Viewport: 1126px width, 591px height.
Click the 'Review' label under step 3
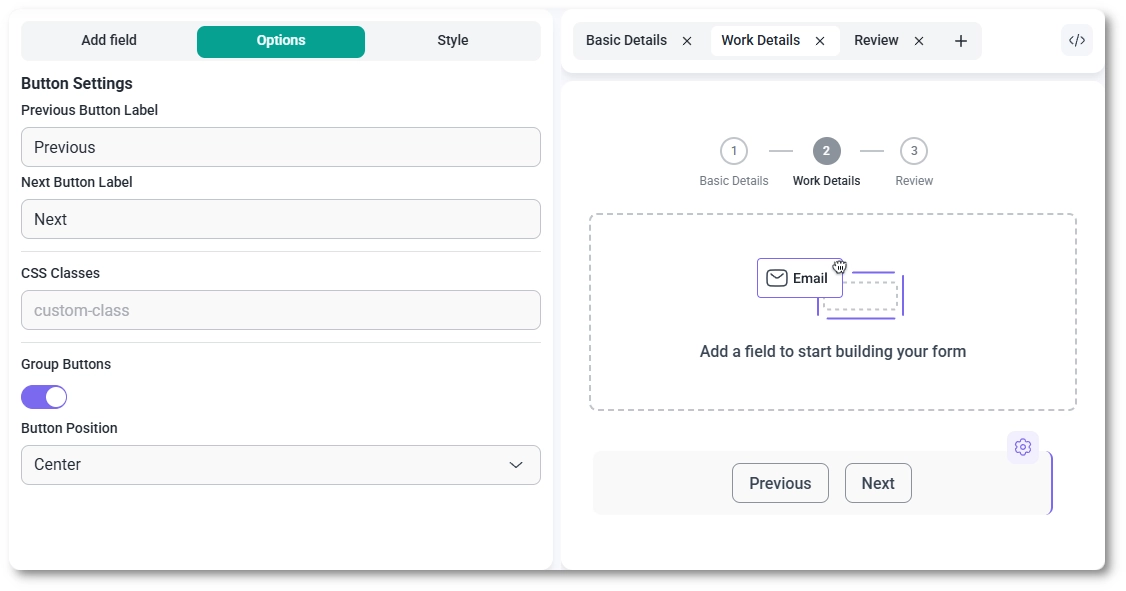(x=913, y=181)
